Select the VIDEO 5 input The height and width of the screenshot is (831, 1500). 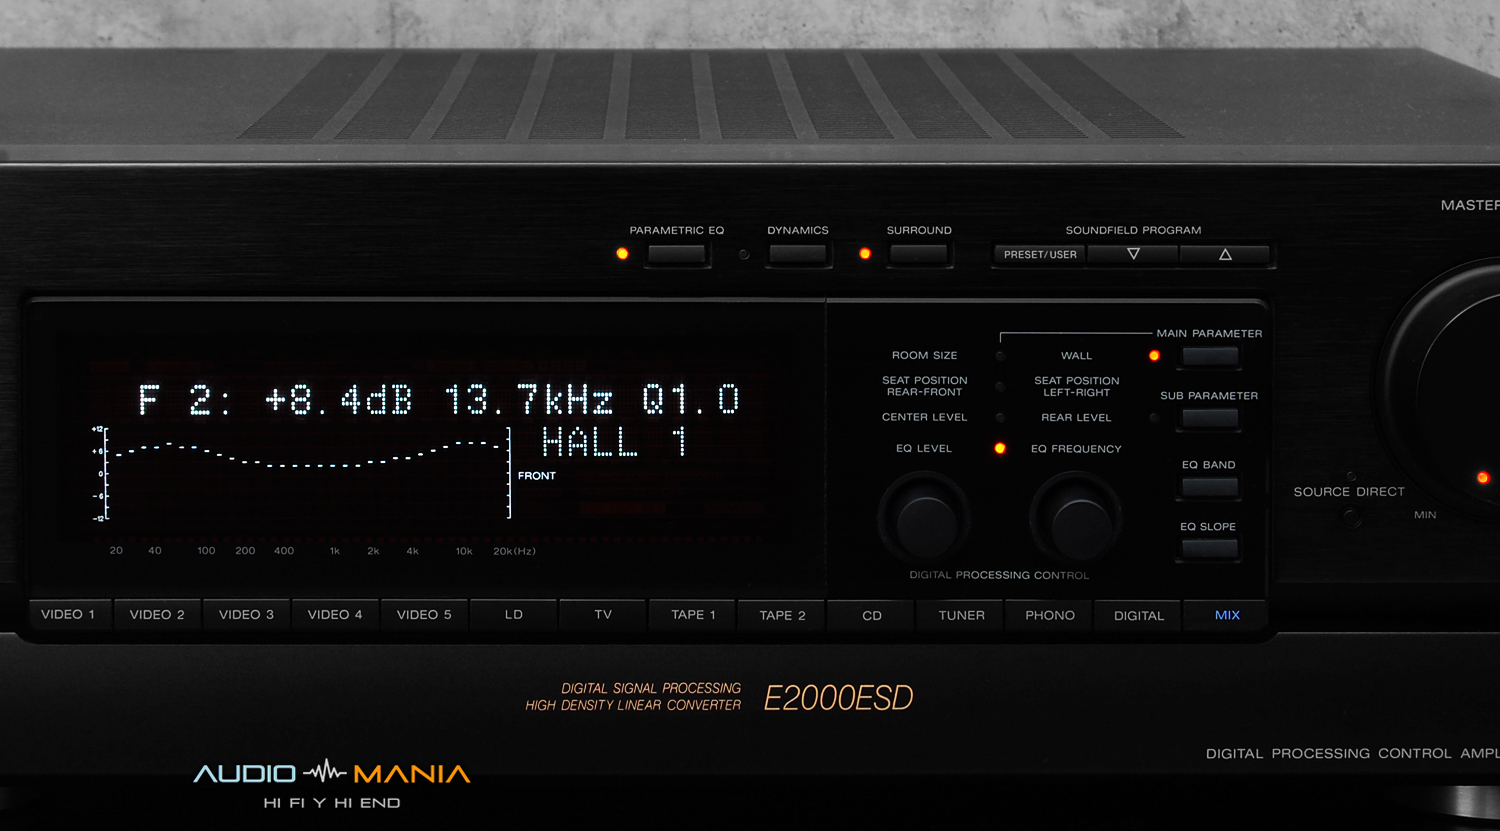click(424, 614)
